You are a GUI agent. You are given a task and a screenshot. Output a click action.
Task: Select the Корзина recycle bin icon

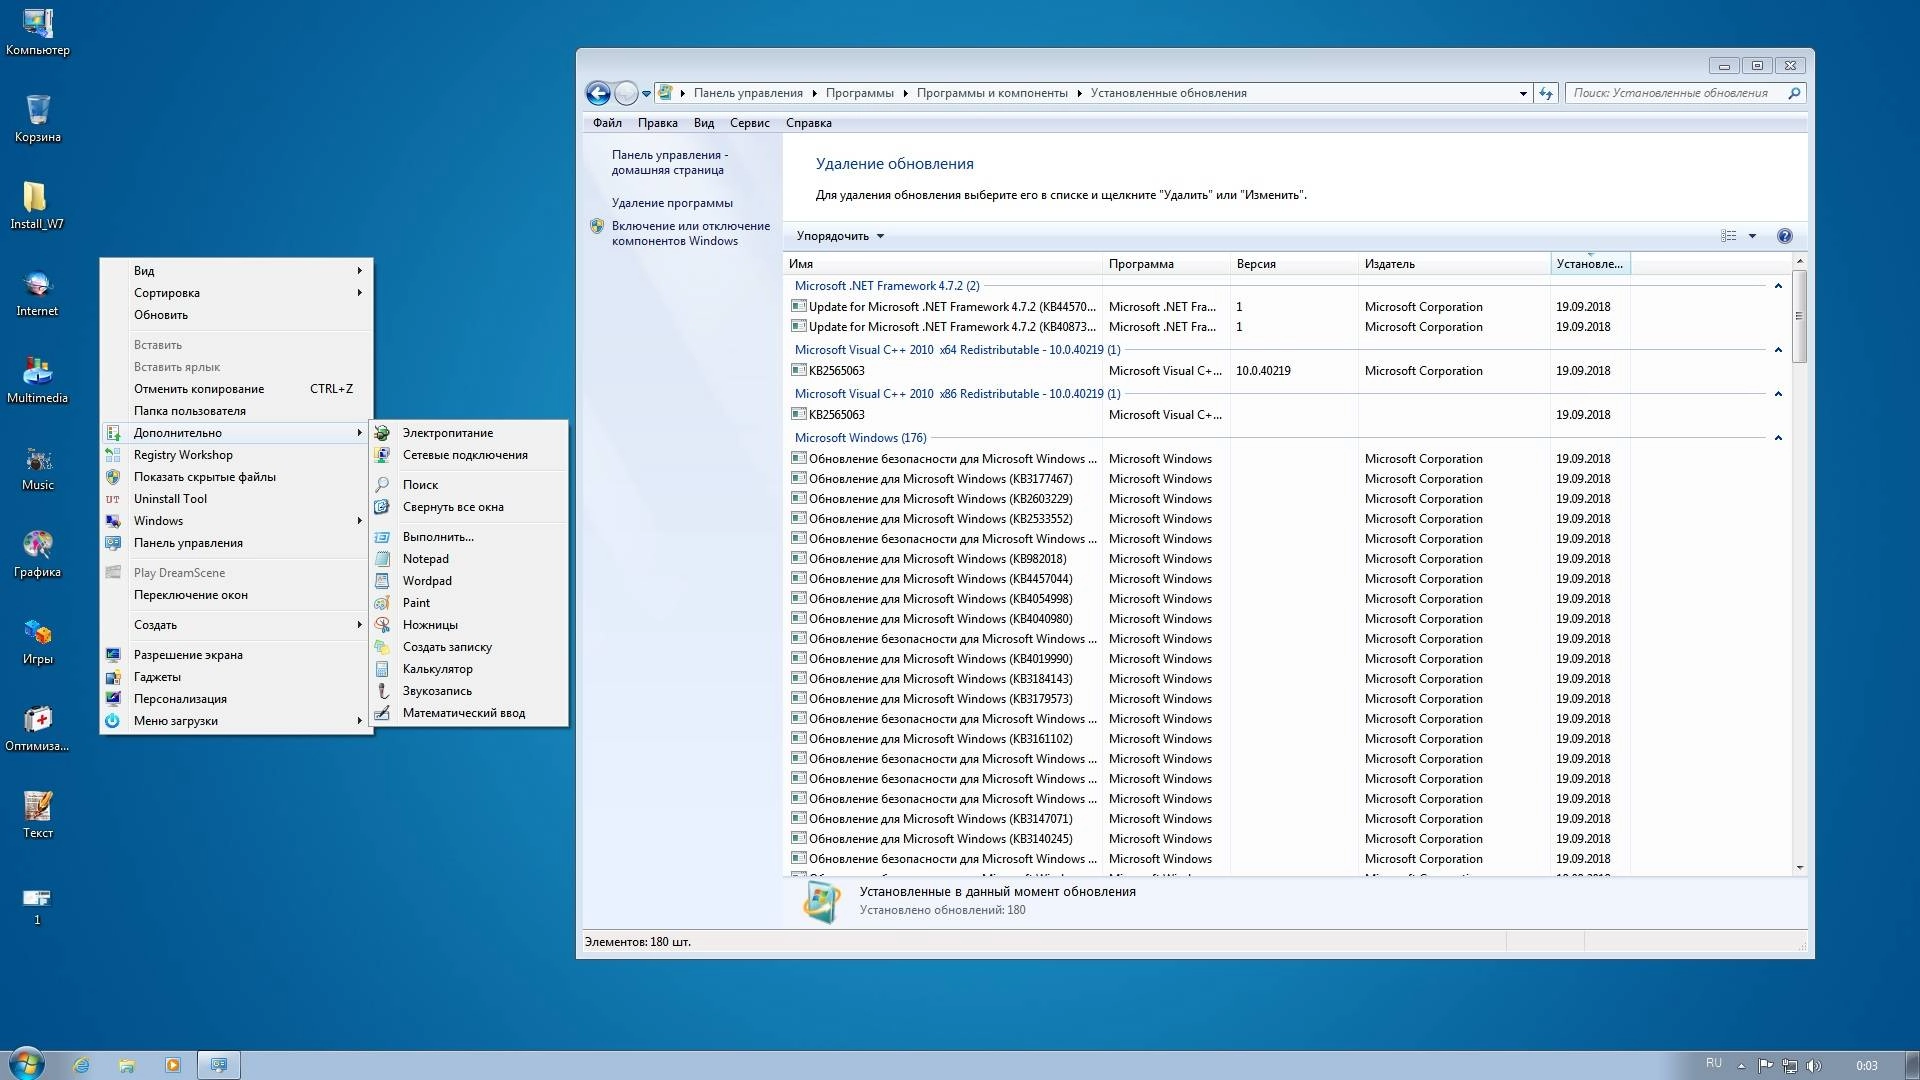tap(37, 119)
